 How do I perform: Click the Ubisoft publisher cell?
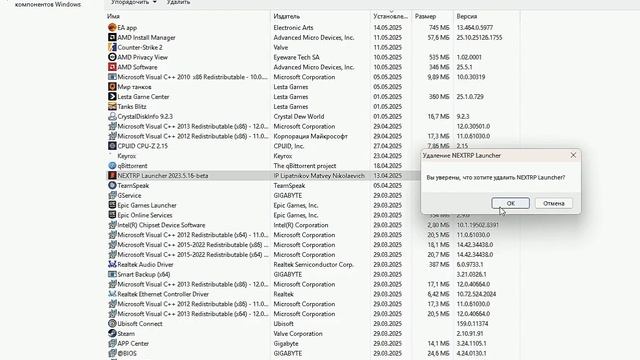point(283,324)
